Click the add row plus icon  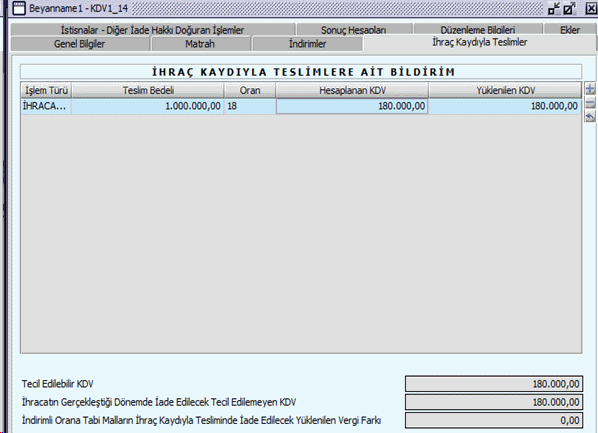[x=590, y=90]
